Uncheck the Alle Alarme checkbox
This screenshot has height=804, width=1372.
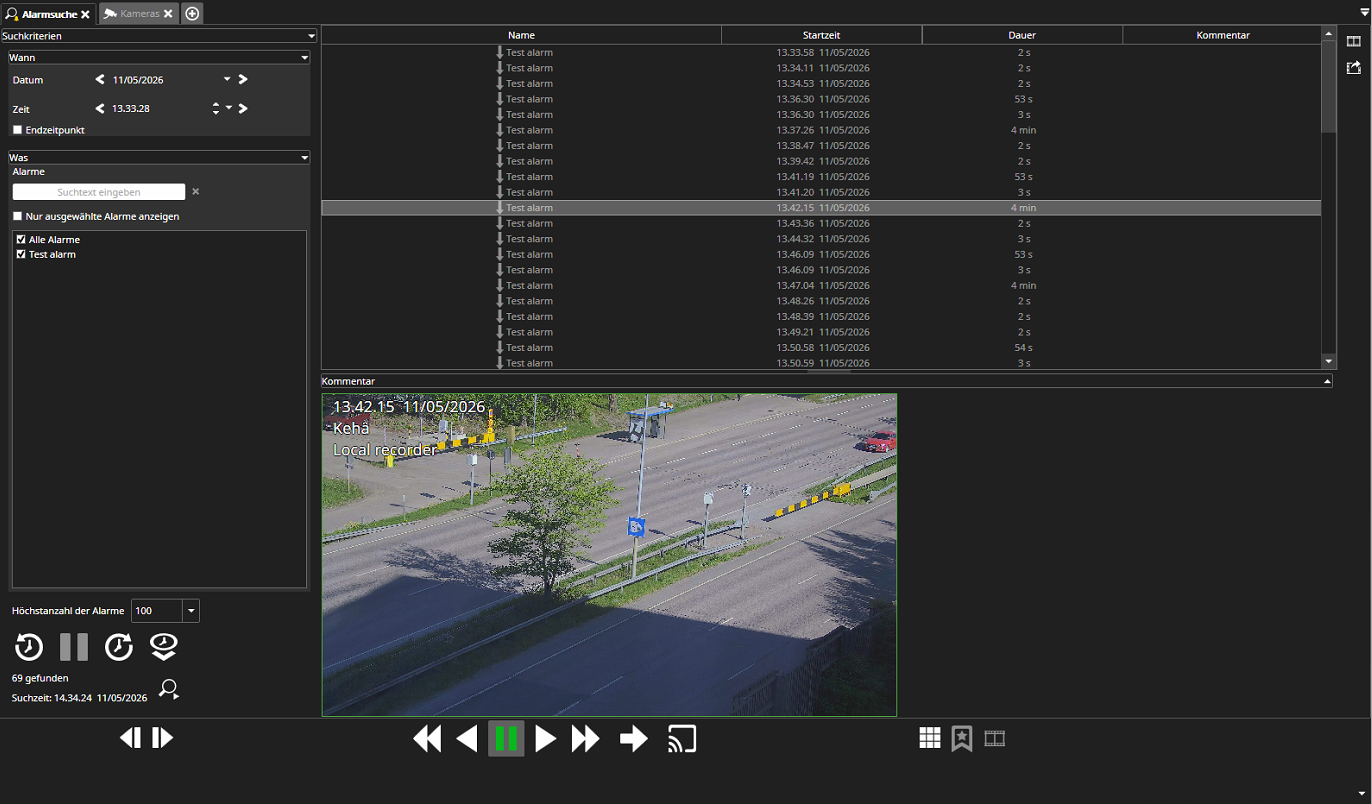click(21, 240)
